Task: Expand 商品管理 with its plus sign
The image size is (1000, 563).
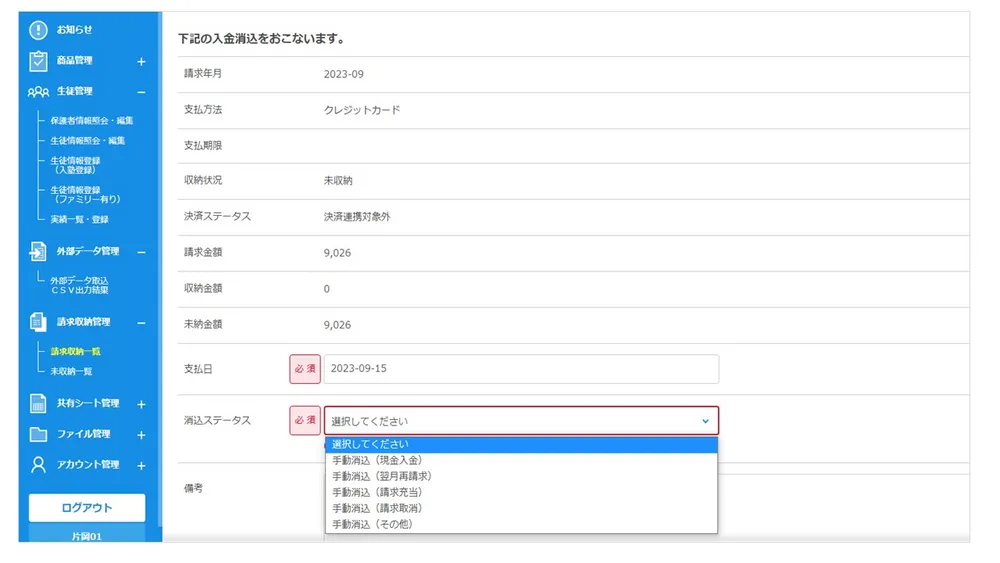Action: (141, 61)
